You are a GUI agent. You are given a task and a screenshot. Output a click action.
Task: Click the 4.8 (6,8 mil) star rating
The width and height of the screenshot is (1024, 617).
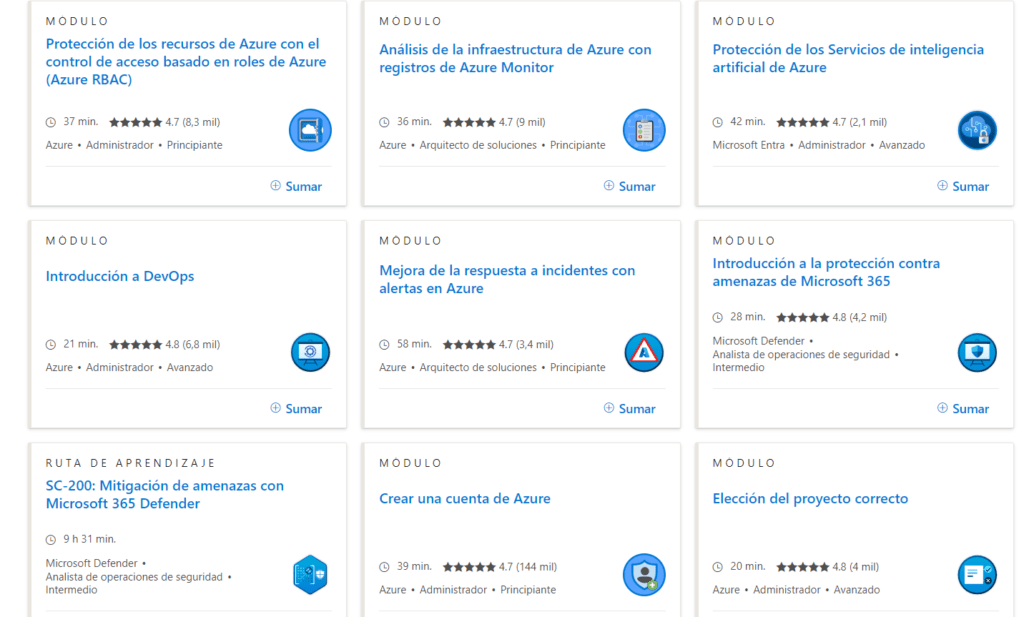[x=165, y=345]
